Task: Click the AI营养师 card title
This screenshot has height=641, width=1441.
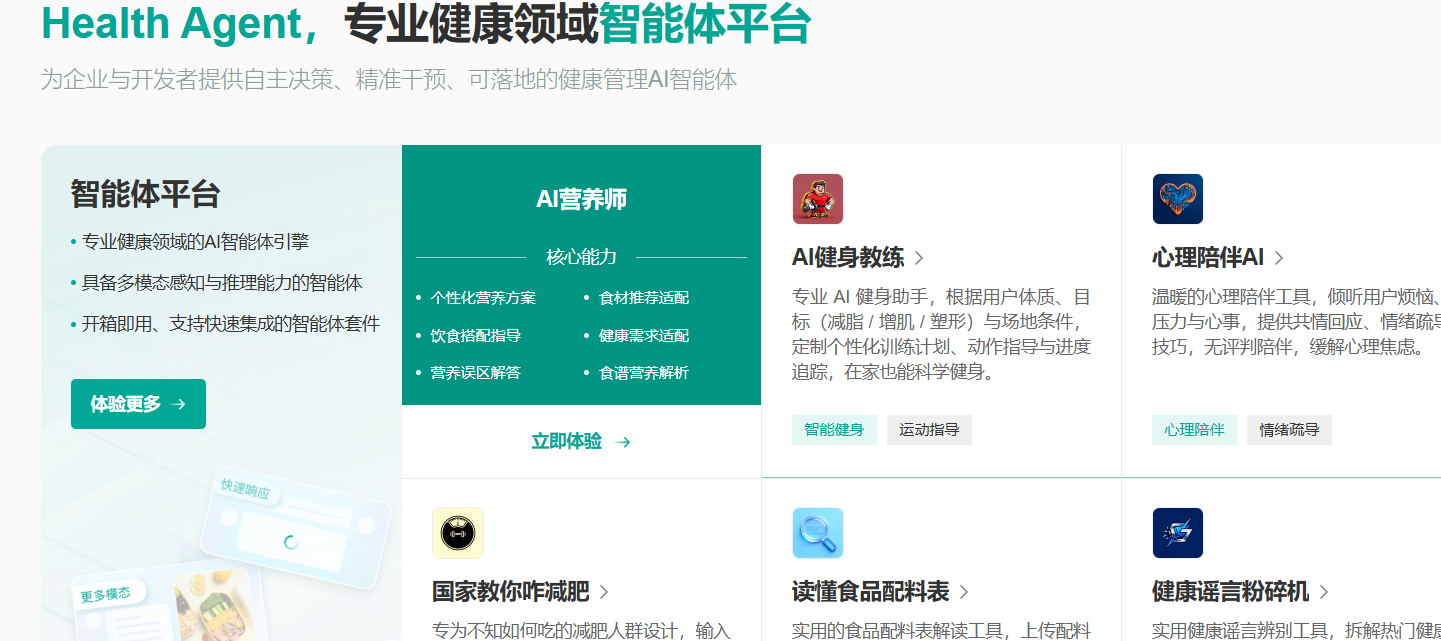Action: [x=581, y=199]
